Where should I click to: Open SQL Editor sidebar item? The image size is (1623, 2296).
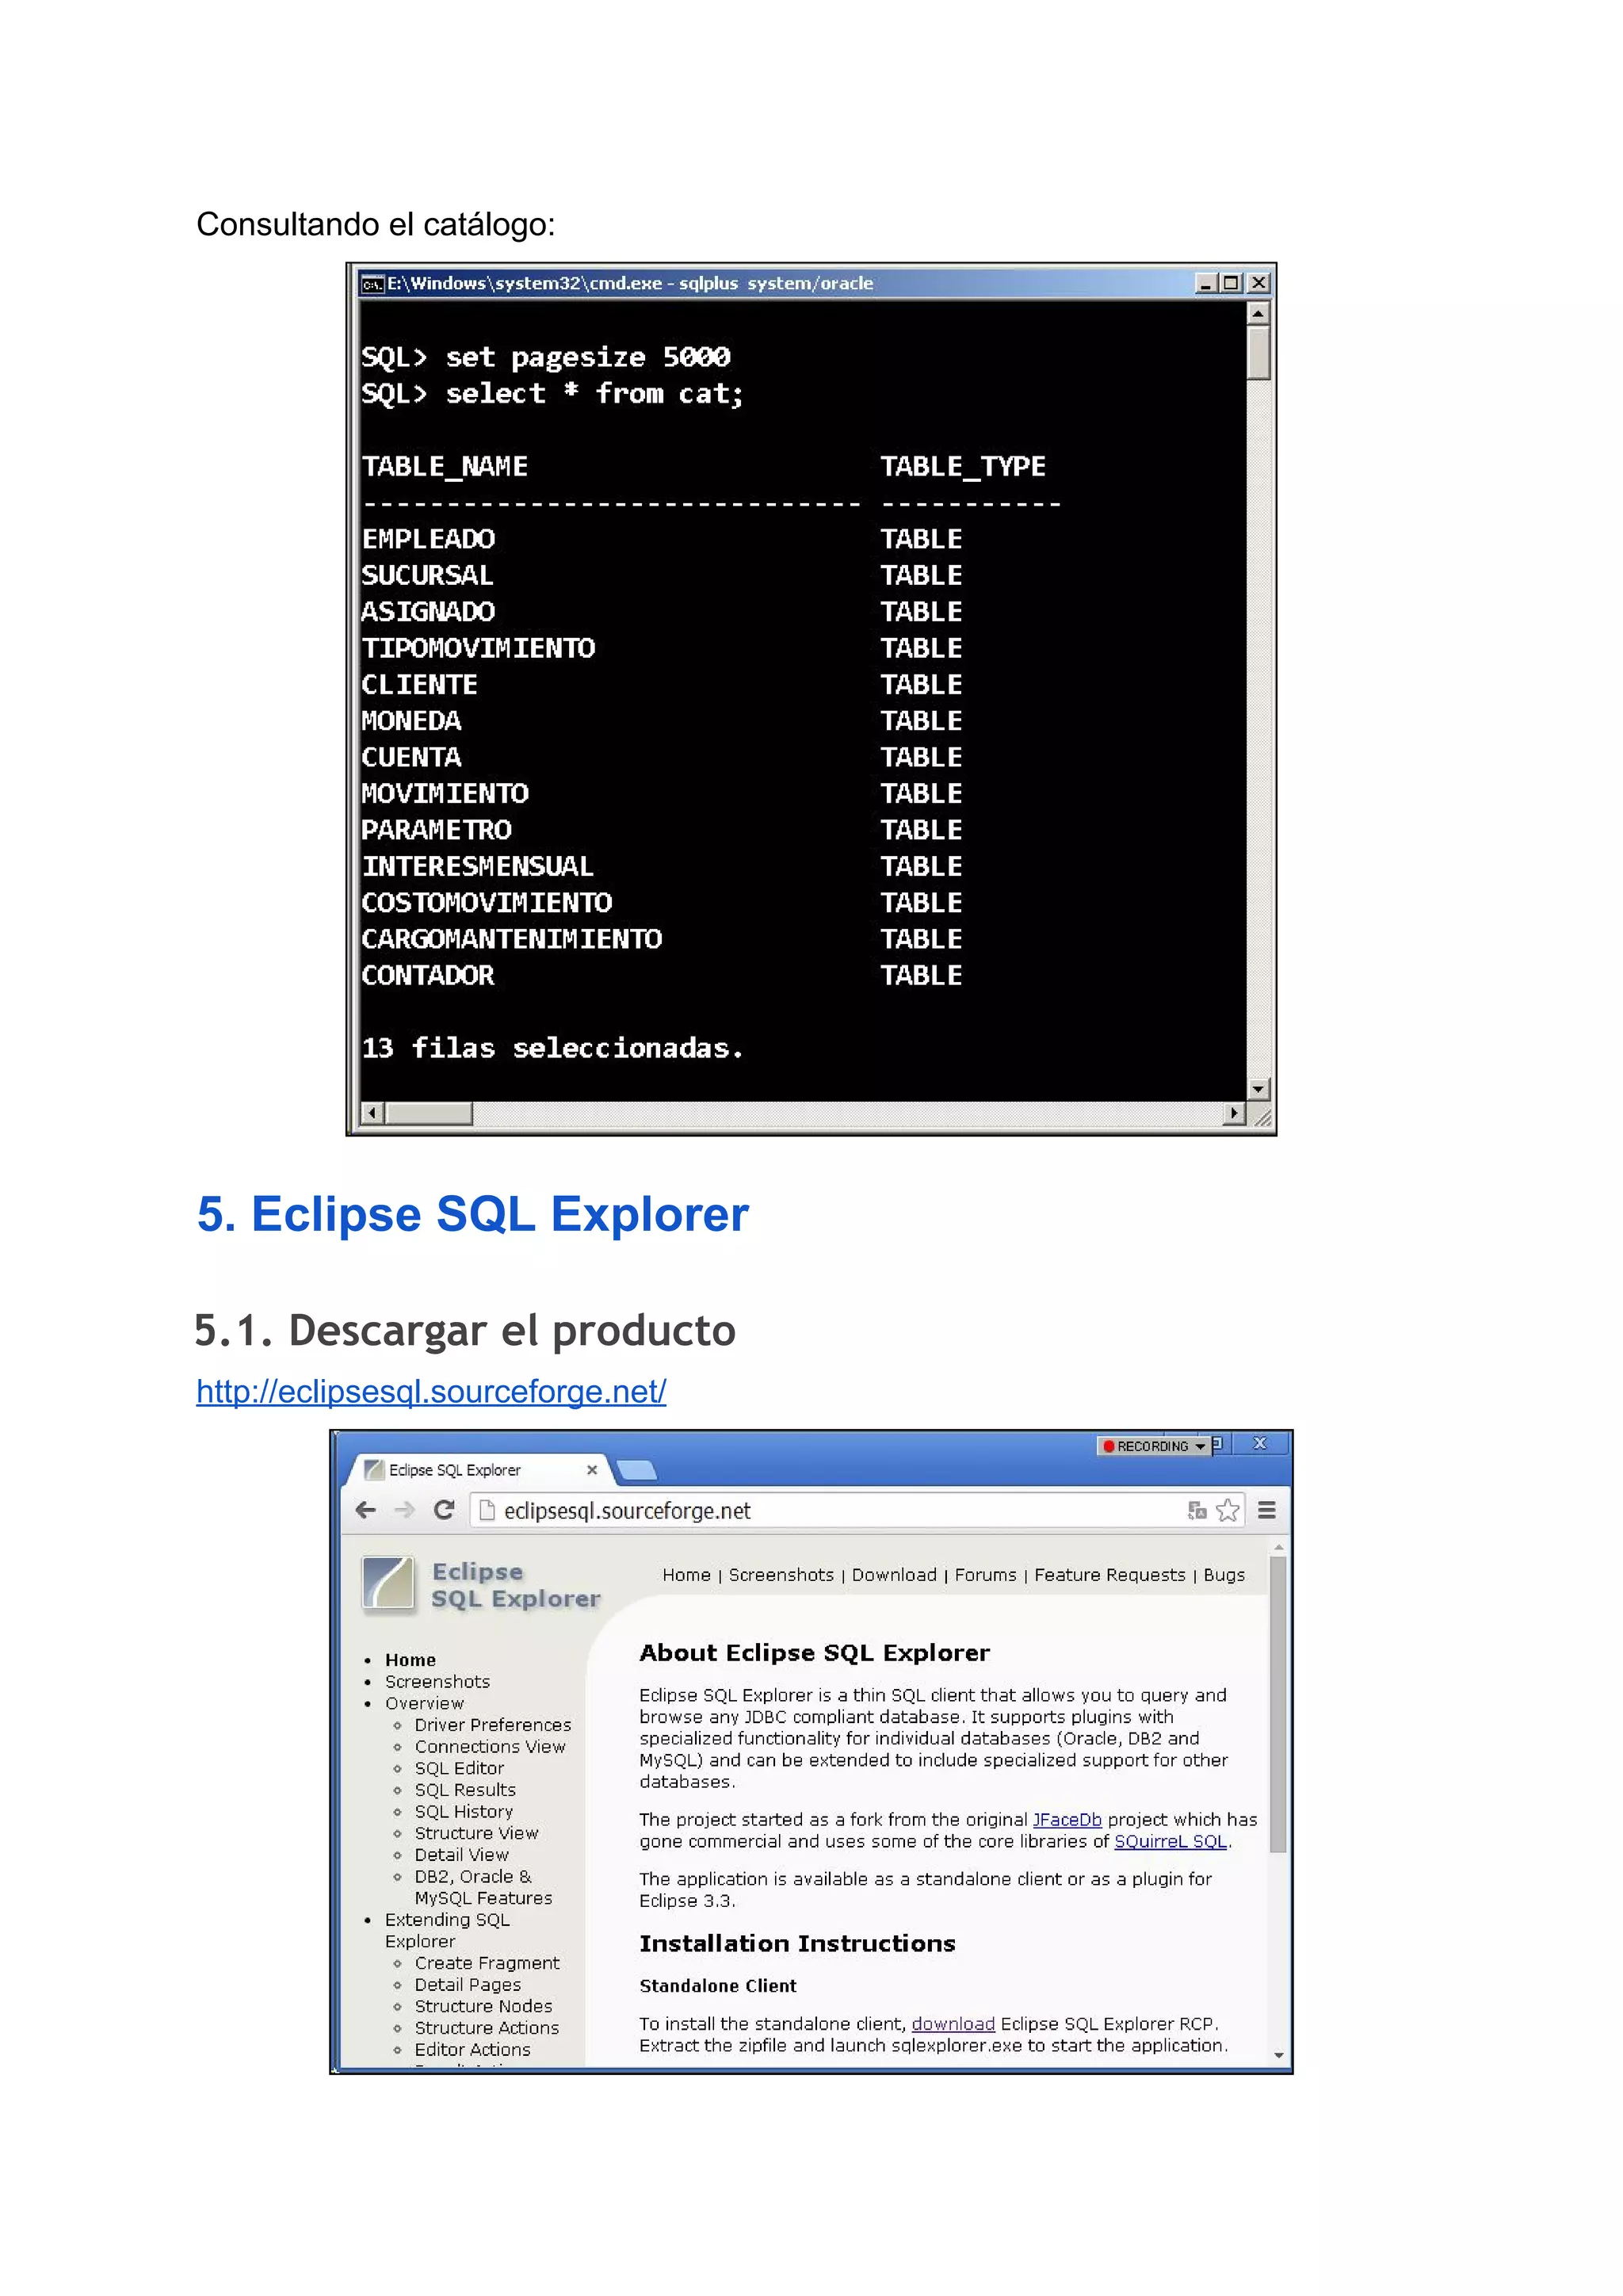pyautogui.click(x=459, y=1768)
